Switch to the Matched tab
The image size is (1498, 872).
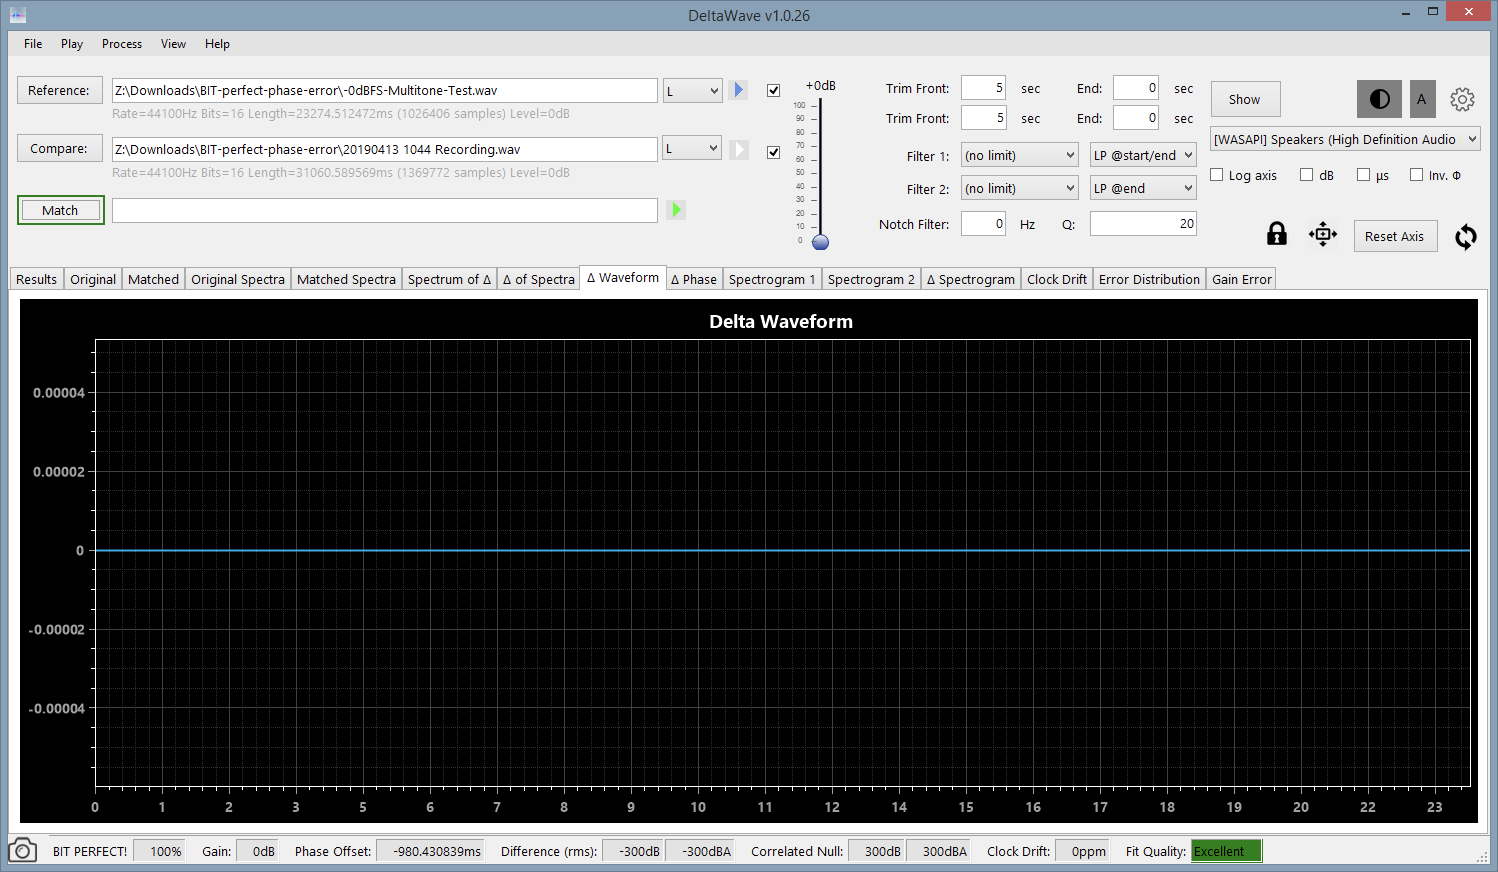click(154, 279)
